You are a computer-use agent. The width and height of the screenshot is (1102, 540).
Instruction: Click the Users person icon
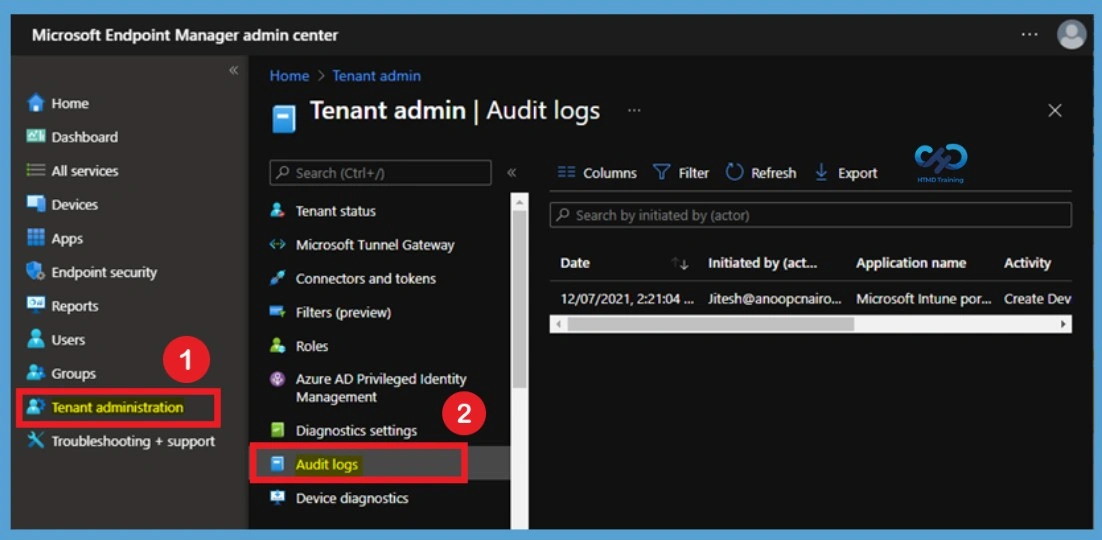click(x=35, y=339)
